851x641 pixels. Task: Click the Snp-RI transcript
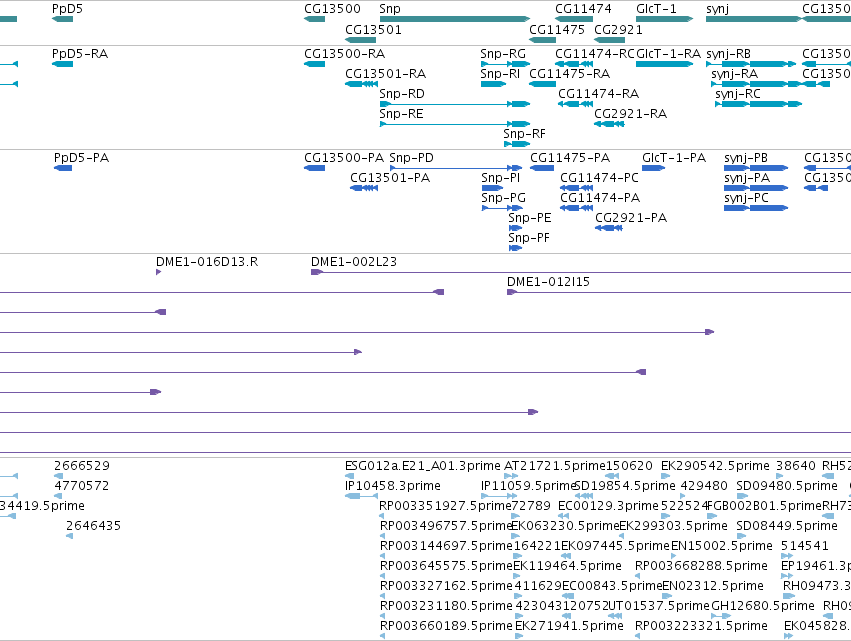[493, 84]
